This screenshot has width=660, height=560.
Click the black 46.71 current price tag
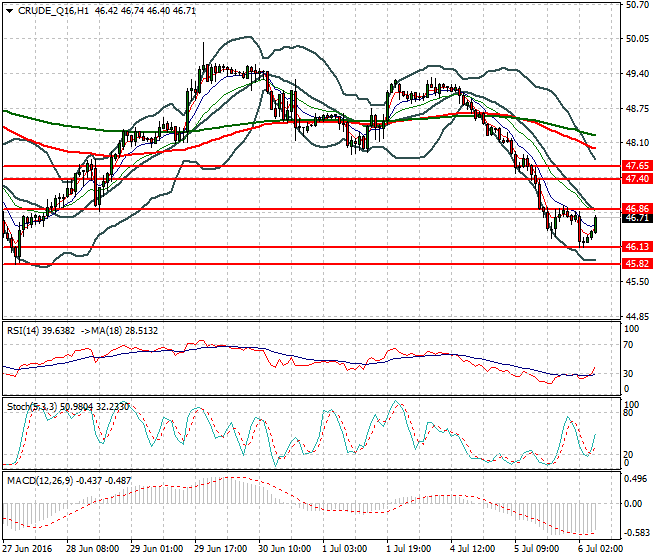click(637, 218)
